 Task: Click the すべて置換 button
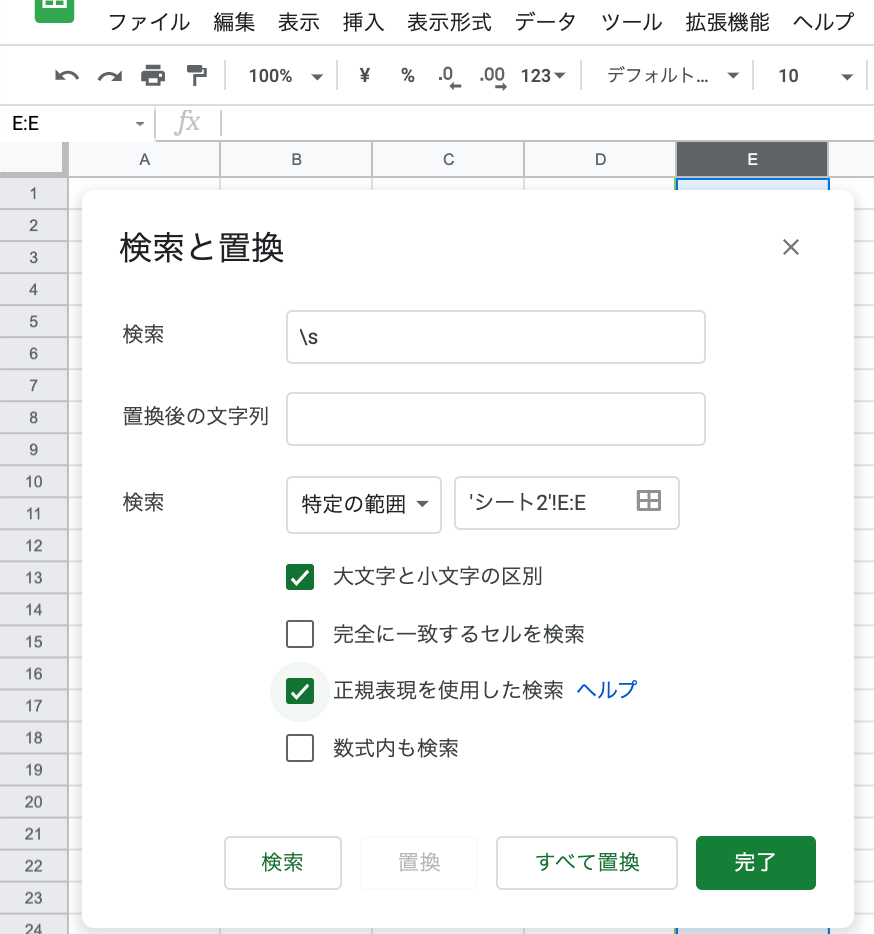587,863
